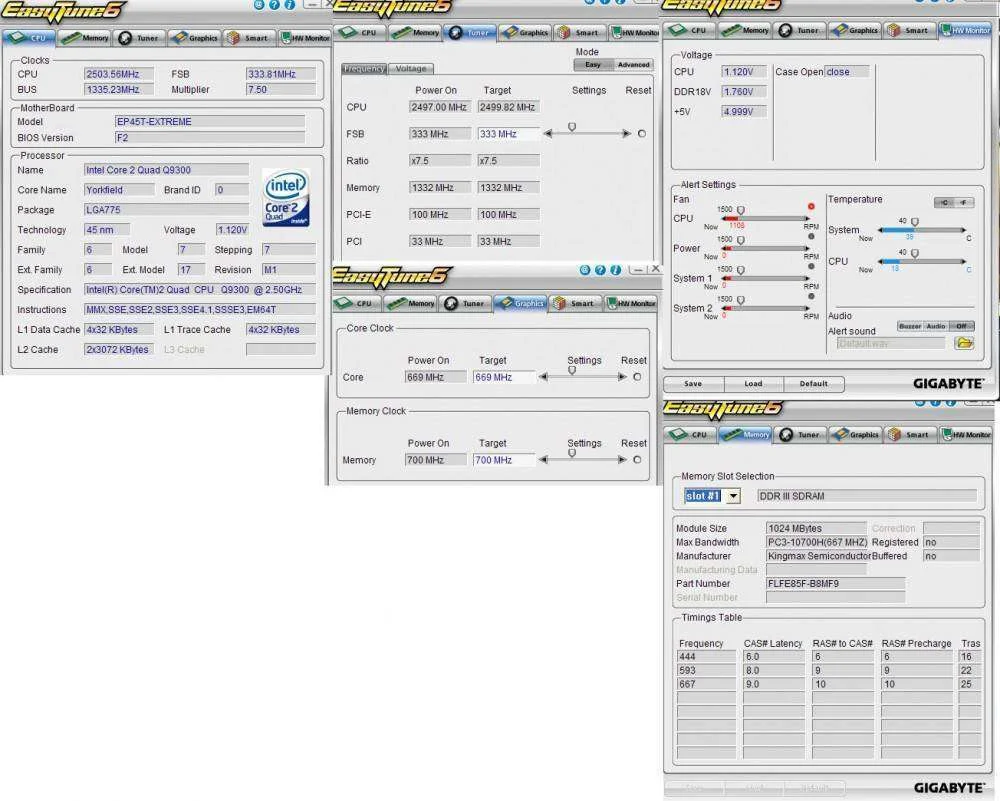Click CPU temperature slider right arrow
This screenshot has height=801, width=1000.
(964, 261)
